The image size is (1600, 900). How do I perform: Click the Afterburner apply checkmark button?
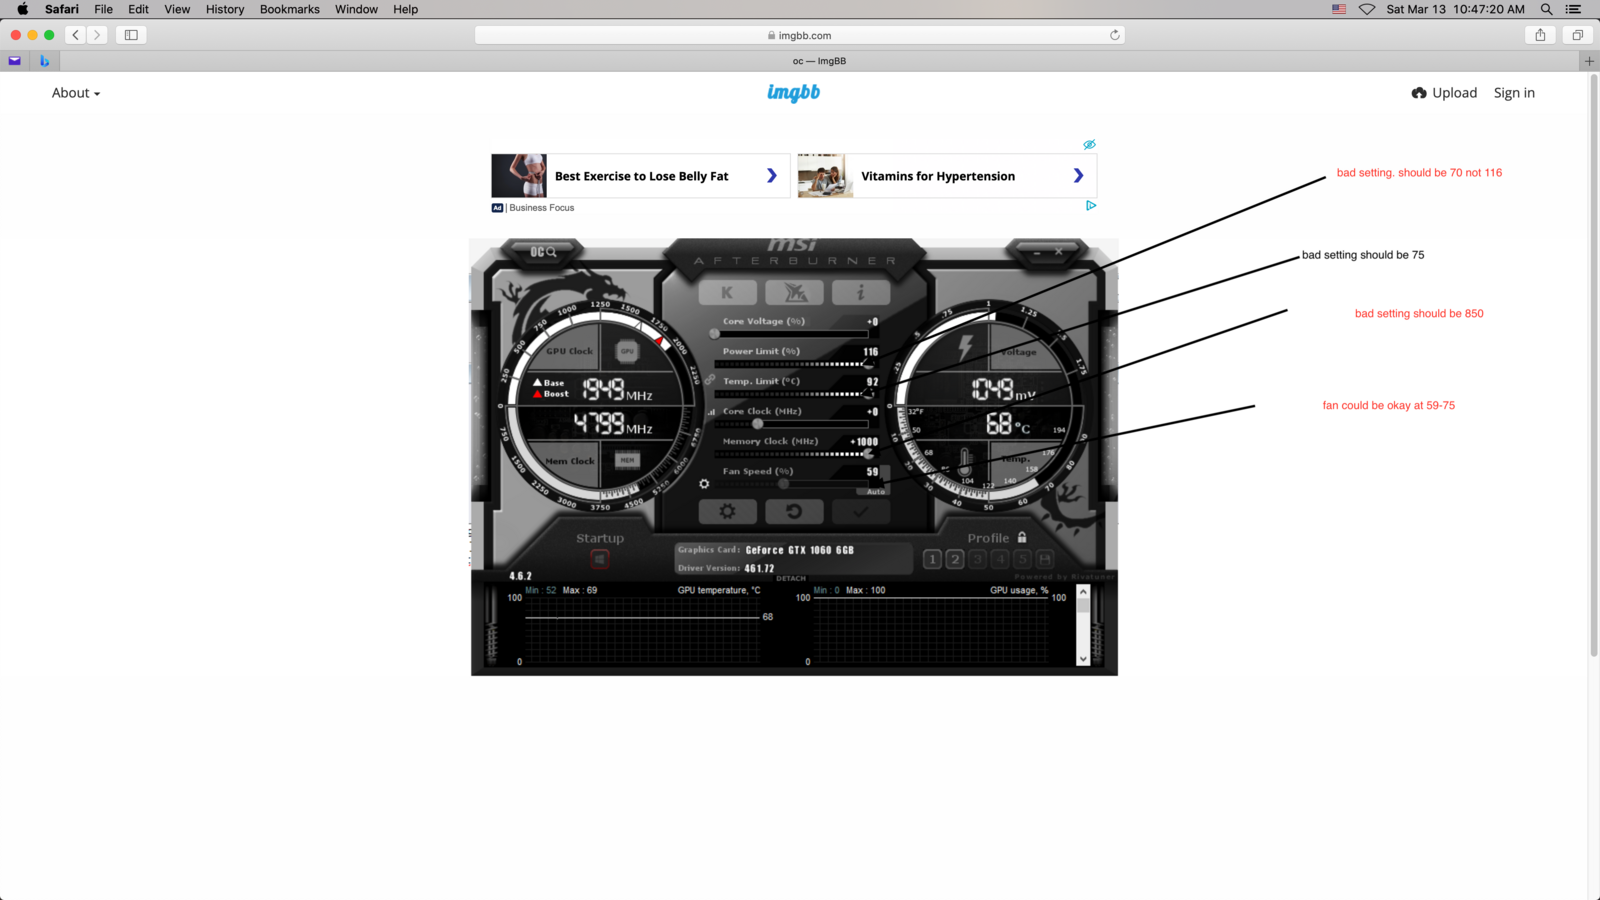pyautogui.click(x=861, y=512)
